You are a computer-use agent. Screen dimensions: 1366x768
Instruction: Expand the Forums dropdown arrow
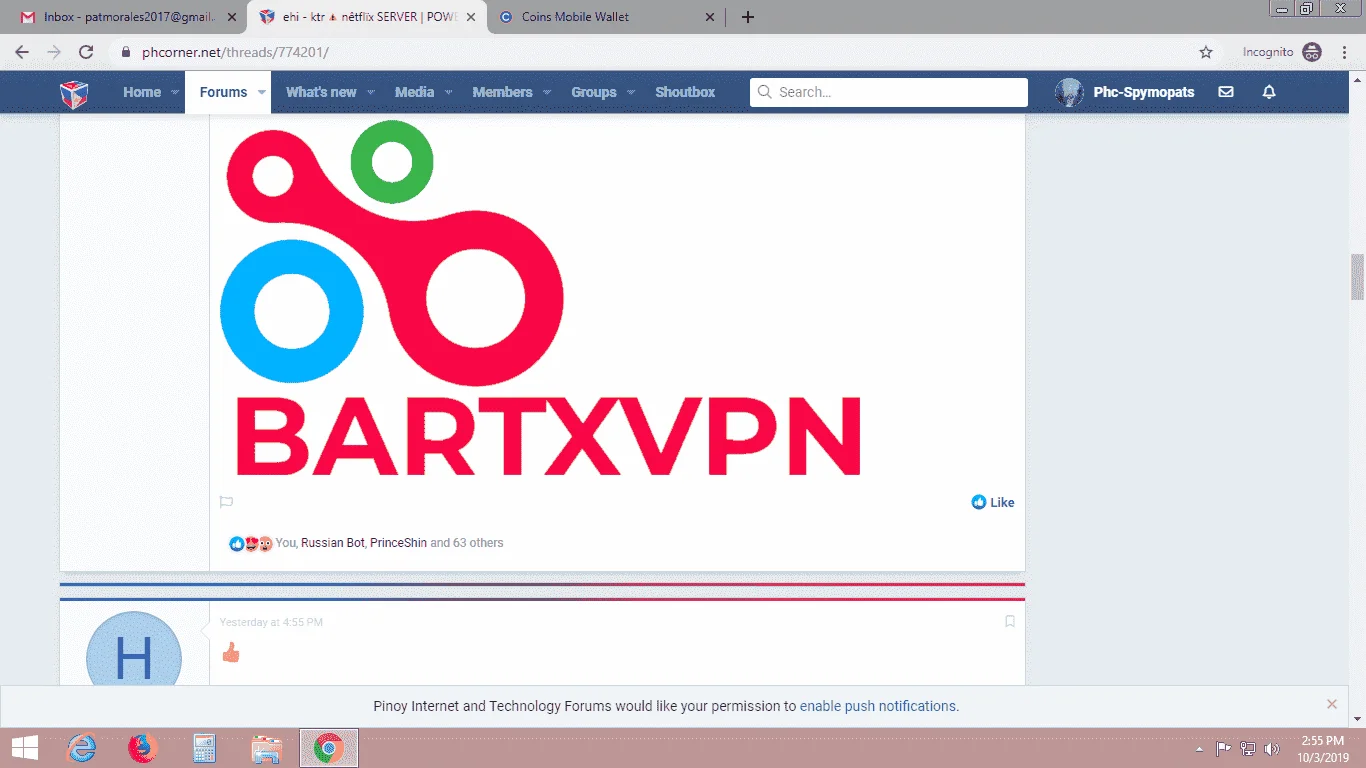click(x=262, y=92)
